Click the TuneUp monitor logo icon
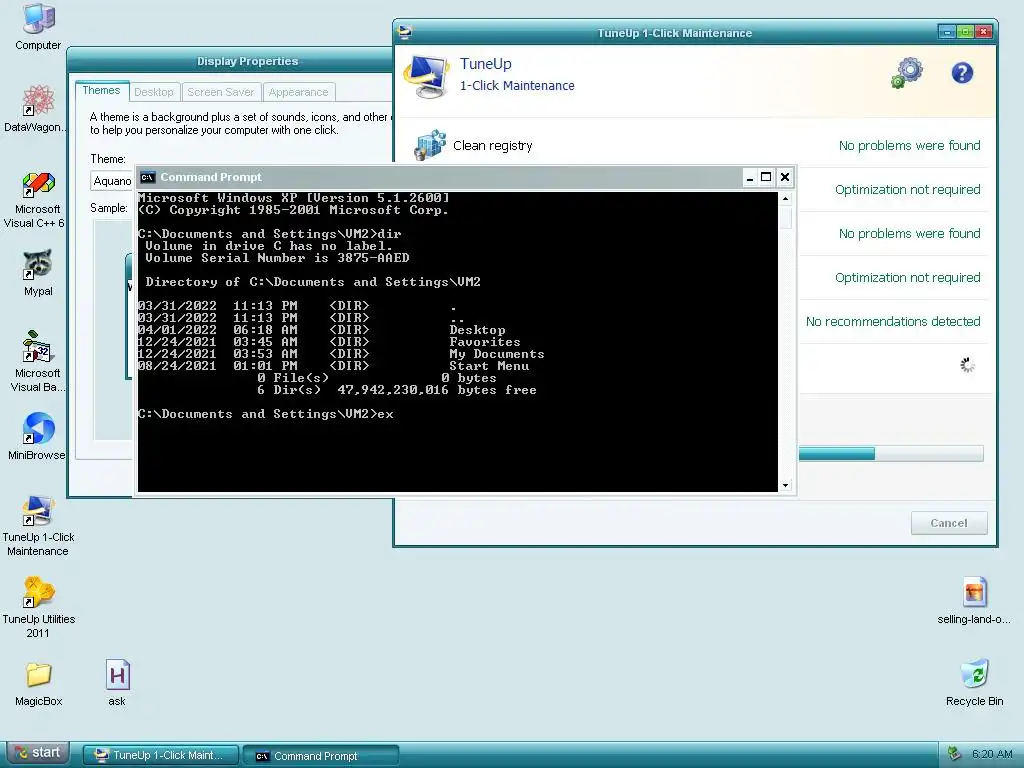Viewport: 1024px width, 768px height. pyautogui.click(x=426, y=76)
